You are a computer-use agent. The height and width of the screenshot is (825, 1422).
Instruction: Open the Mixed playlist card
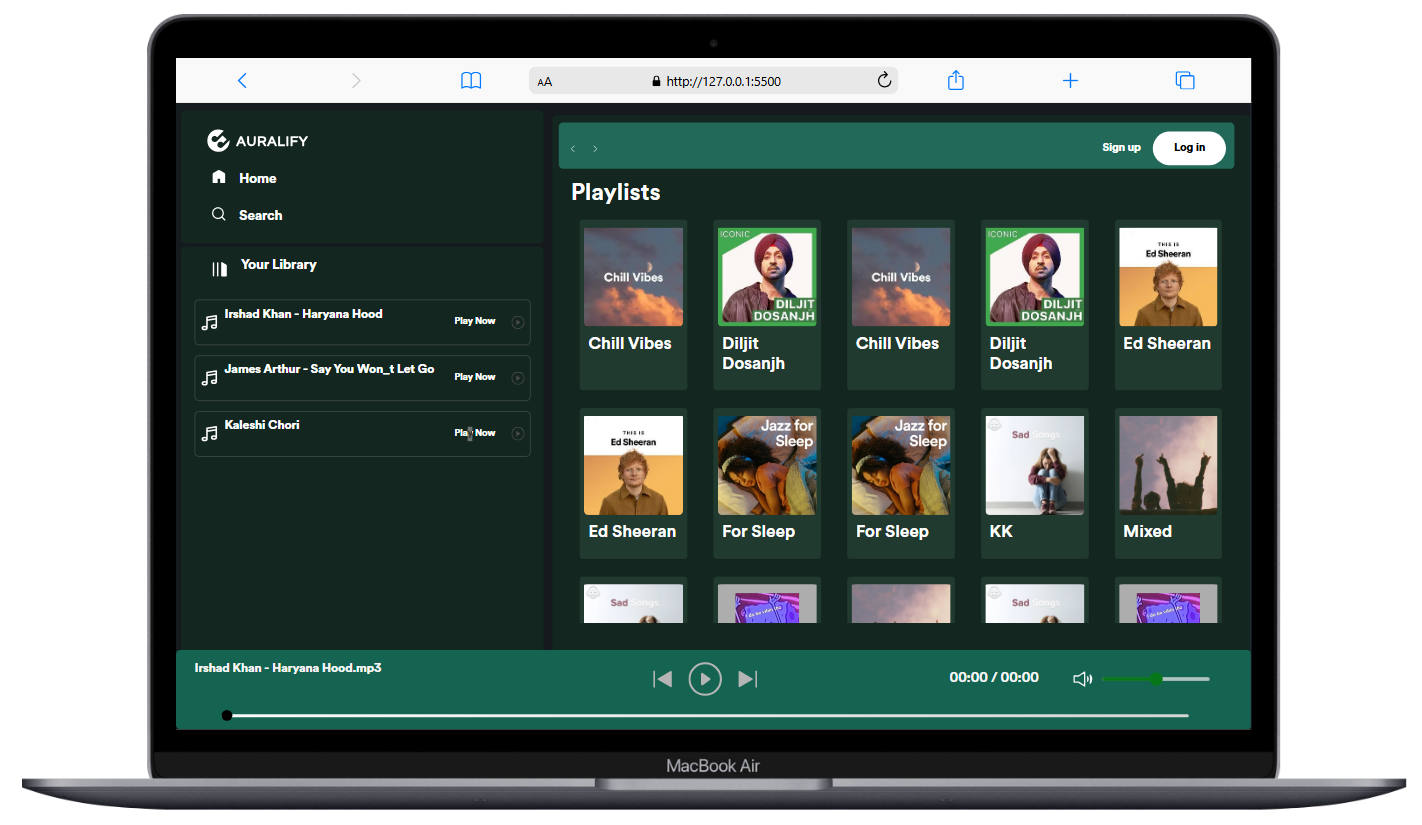[1168, 483]
